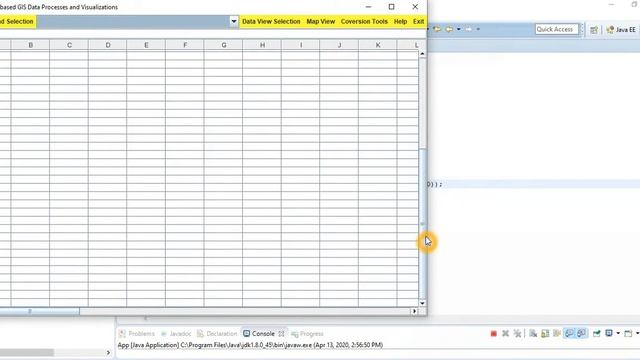
Task: Select column C header
Action: [x=69, y=45]
